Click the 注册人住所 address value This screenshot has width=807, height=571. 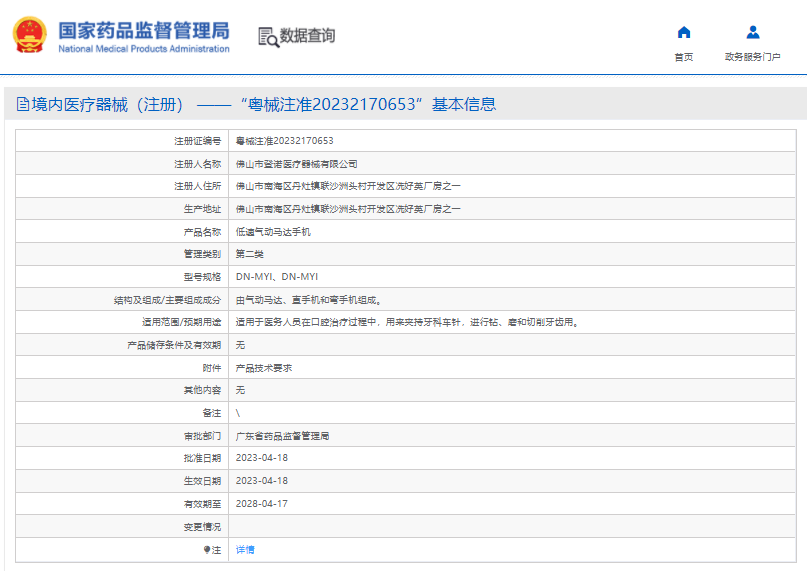(348, 186)
